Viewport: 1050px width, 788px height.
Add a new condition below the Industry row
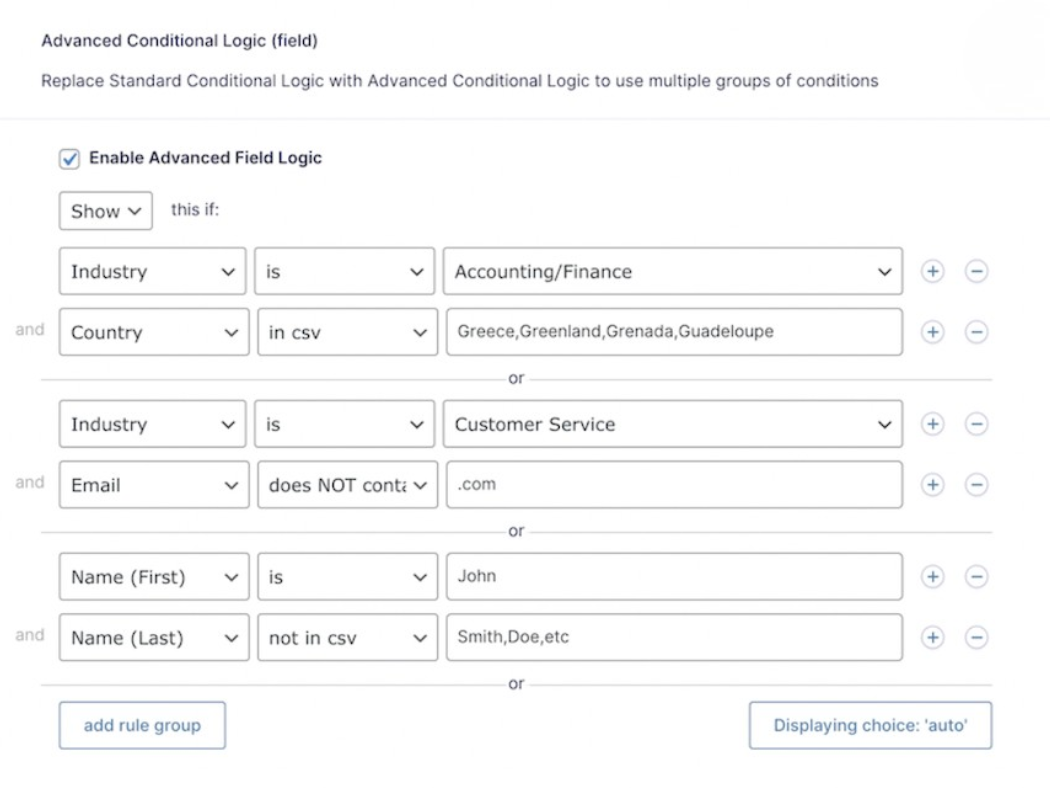[x=932, y=271]
